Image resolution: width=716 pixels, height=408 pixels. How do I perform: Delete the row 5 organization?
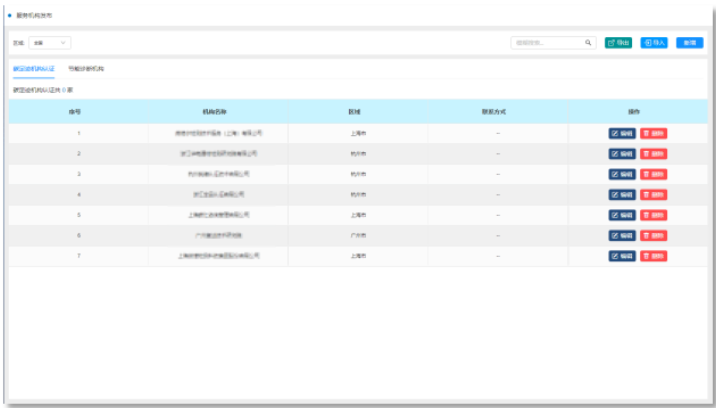point(653,215)
